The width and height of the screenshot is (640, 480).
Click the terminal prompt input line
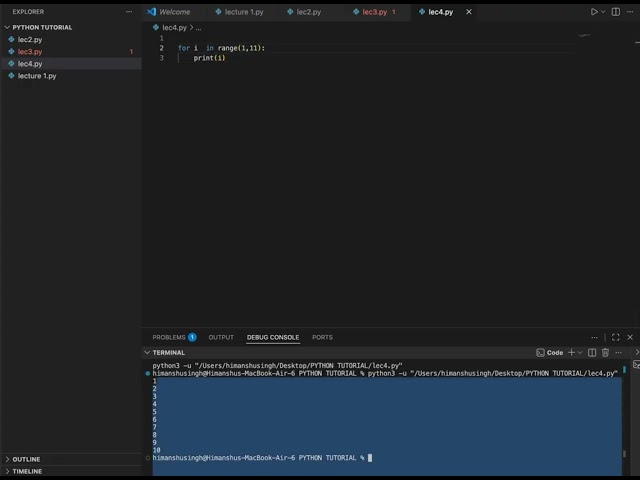262,458
